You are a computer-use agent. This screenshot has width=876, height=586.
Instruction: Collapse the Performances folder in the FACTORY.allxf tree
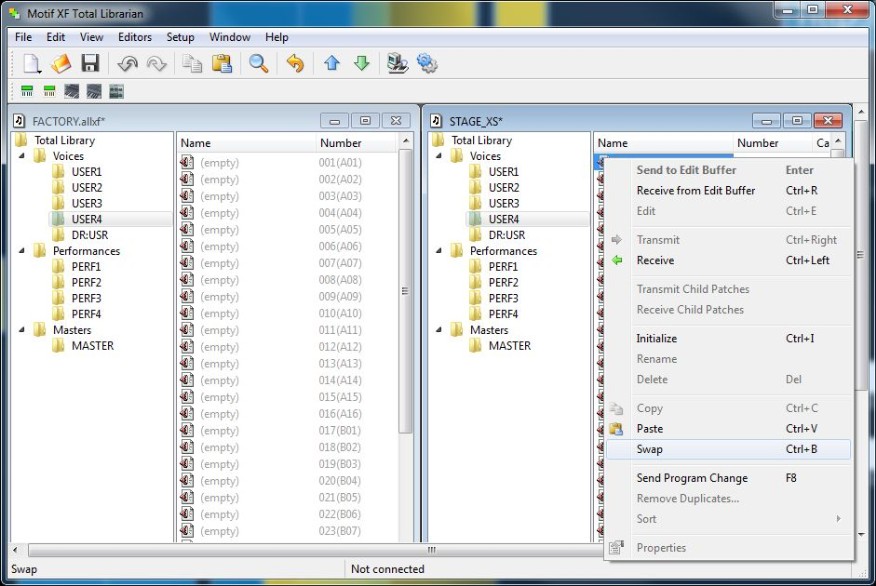pos(22,251)
